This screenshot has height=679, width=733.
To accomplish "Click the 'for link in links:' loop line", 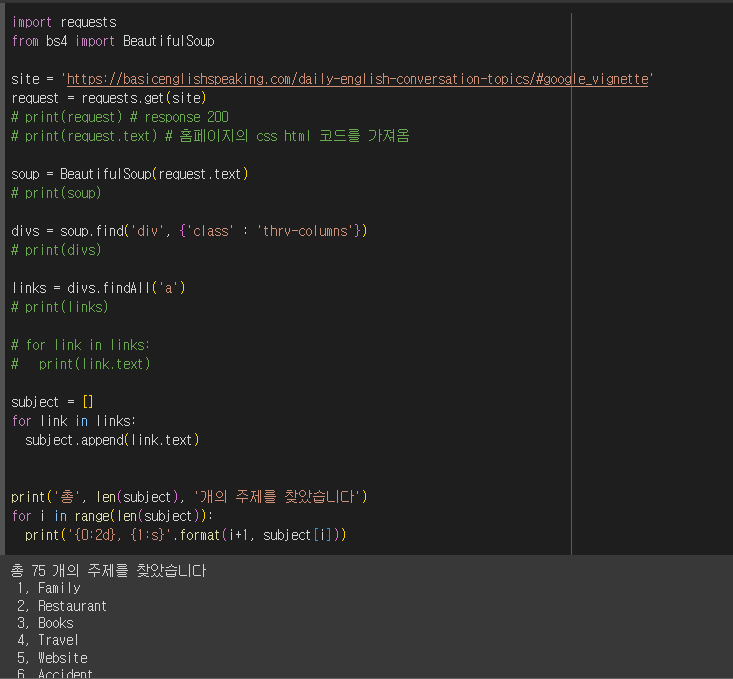I will (73, 421).
